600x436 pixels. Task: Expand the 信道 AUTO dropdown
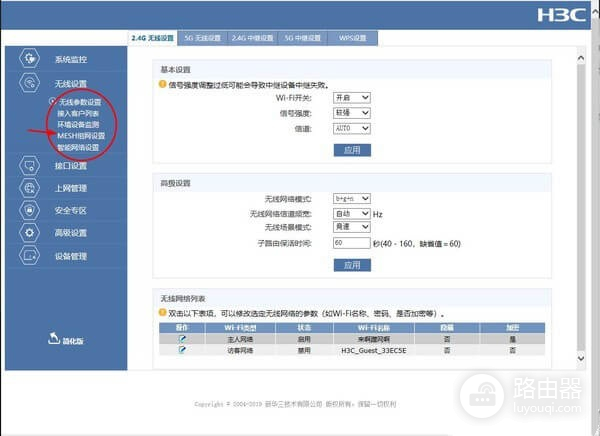351,128
